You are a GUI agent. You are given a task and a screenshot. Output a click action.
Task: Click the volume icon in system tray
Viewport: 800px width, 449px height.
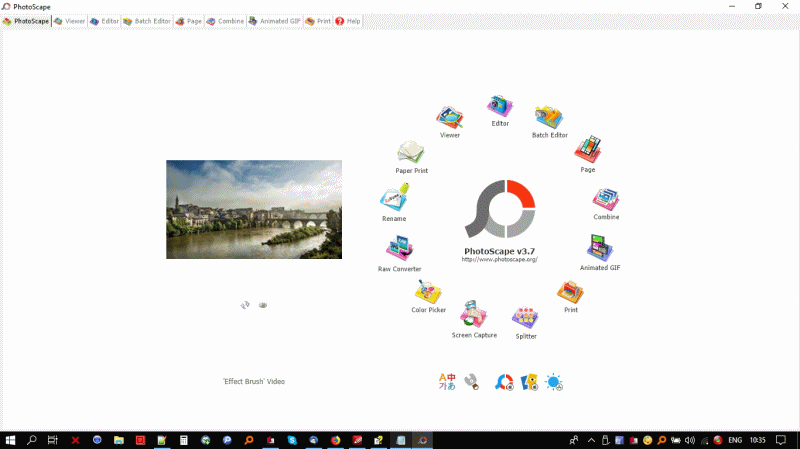(x=690, y=440)
